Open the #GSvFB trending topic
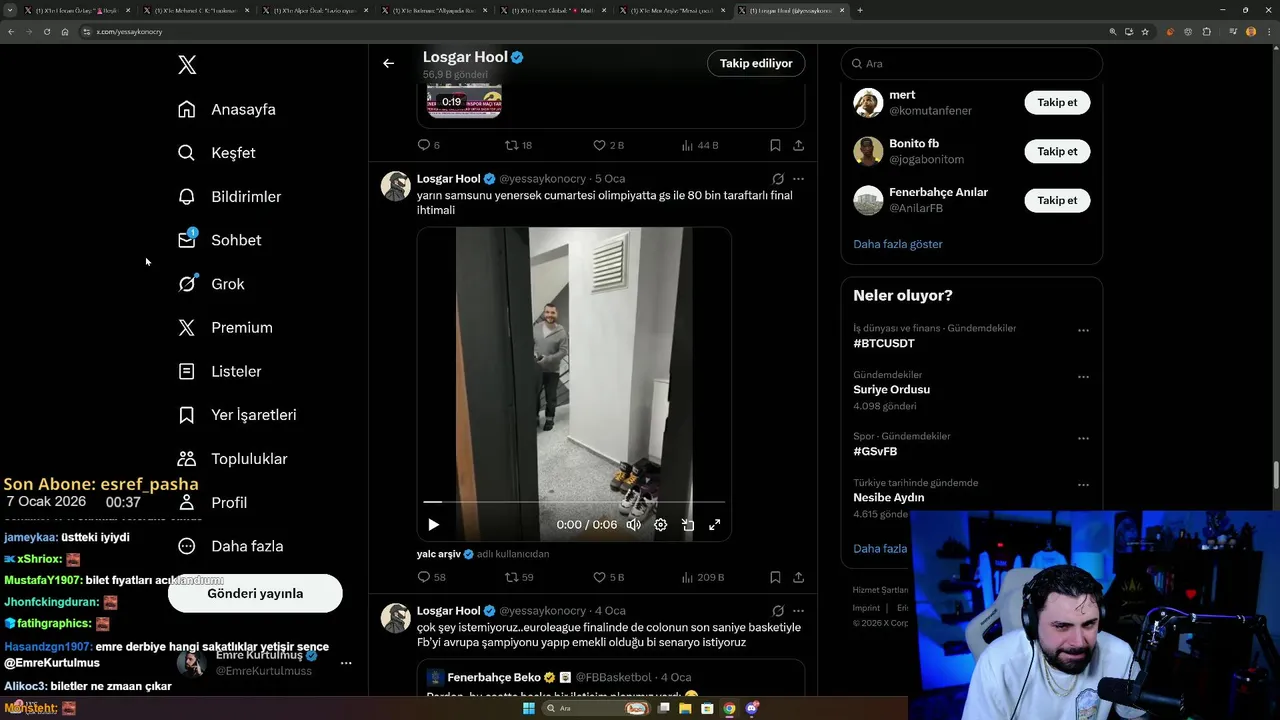 (x=875, y=451)
